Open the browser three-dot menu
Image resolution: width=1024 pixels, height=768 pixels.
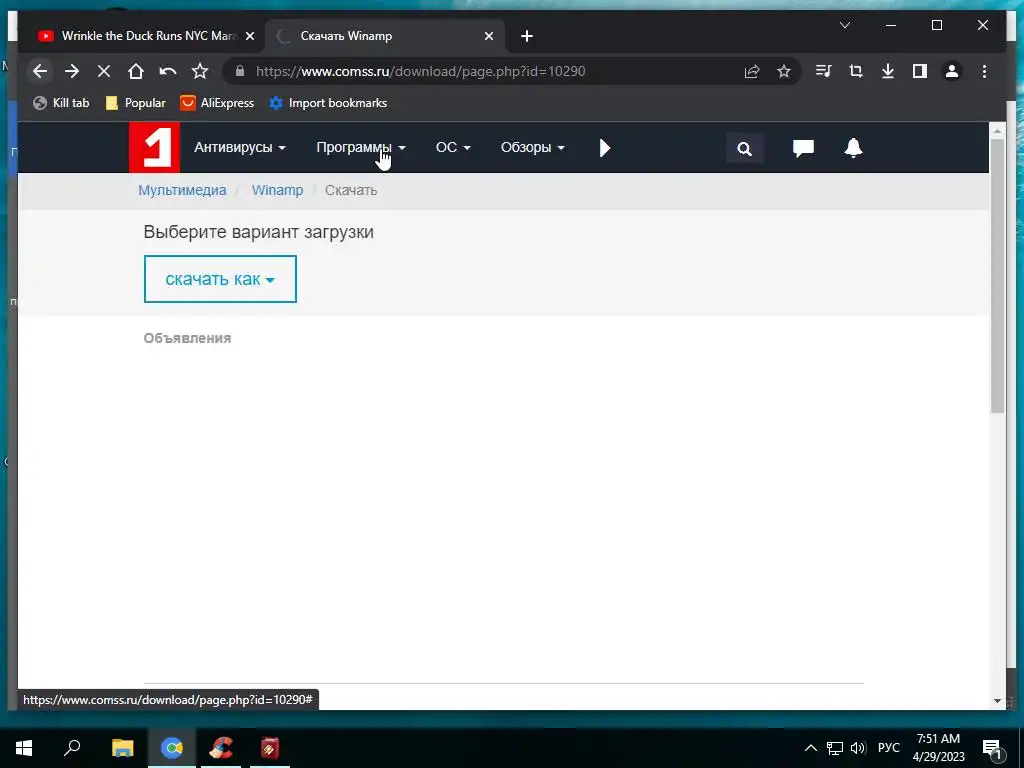984,71
